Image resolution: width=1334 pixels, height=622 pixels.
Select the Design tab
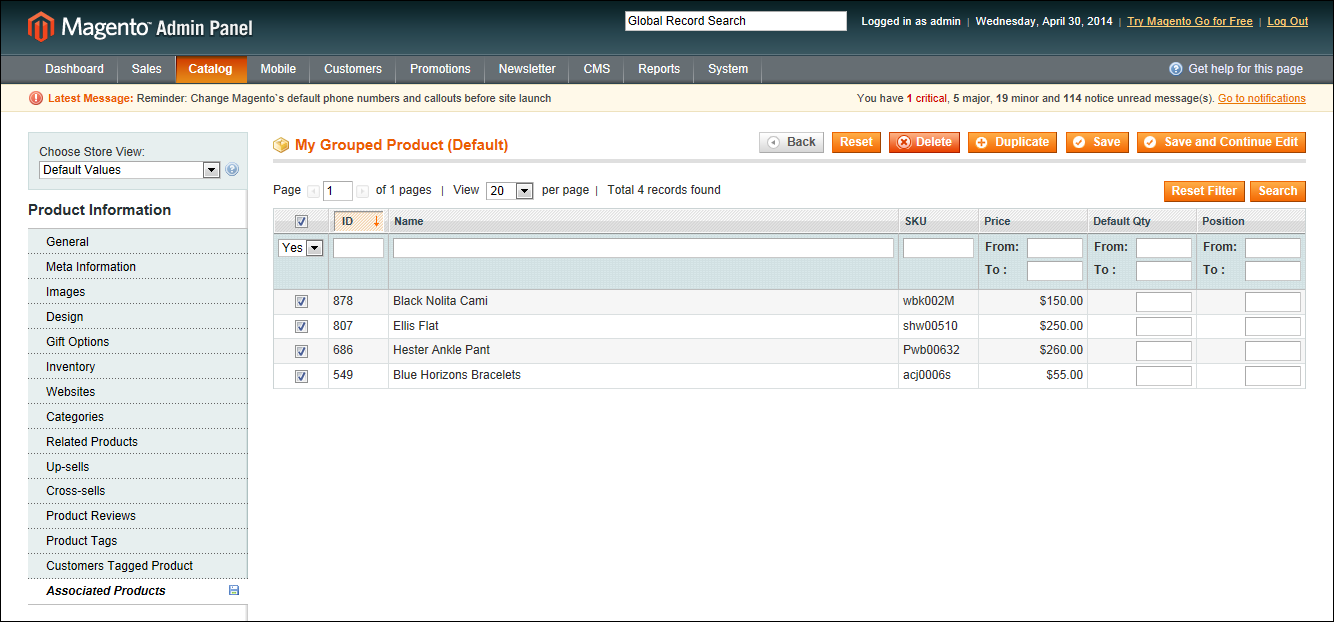point(138,317)
